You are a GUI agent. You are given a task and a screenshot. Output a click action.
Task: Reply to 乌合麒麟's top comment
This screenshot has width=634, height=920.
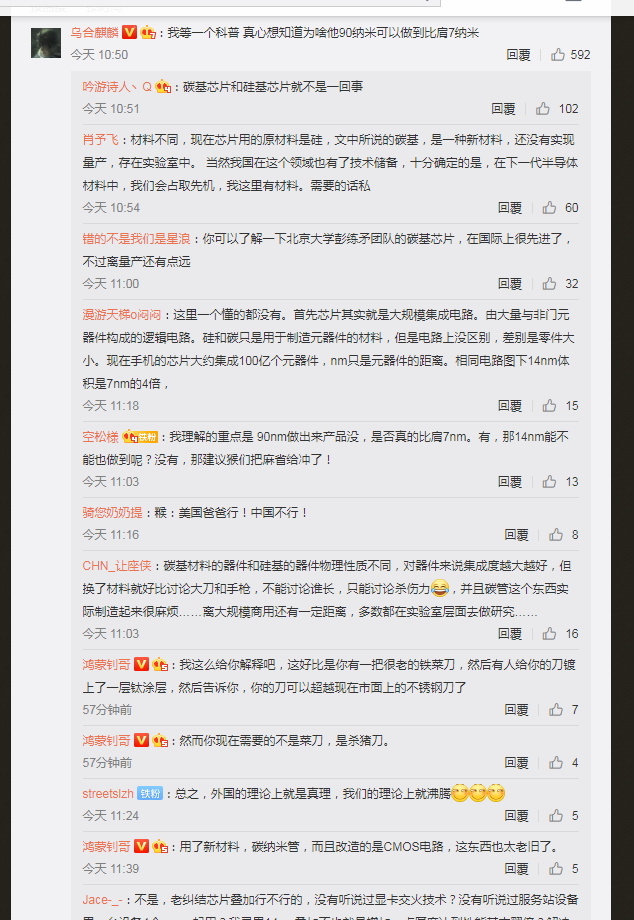pos(518,55)
